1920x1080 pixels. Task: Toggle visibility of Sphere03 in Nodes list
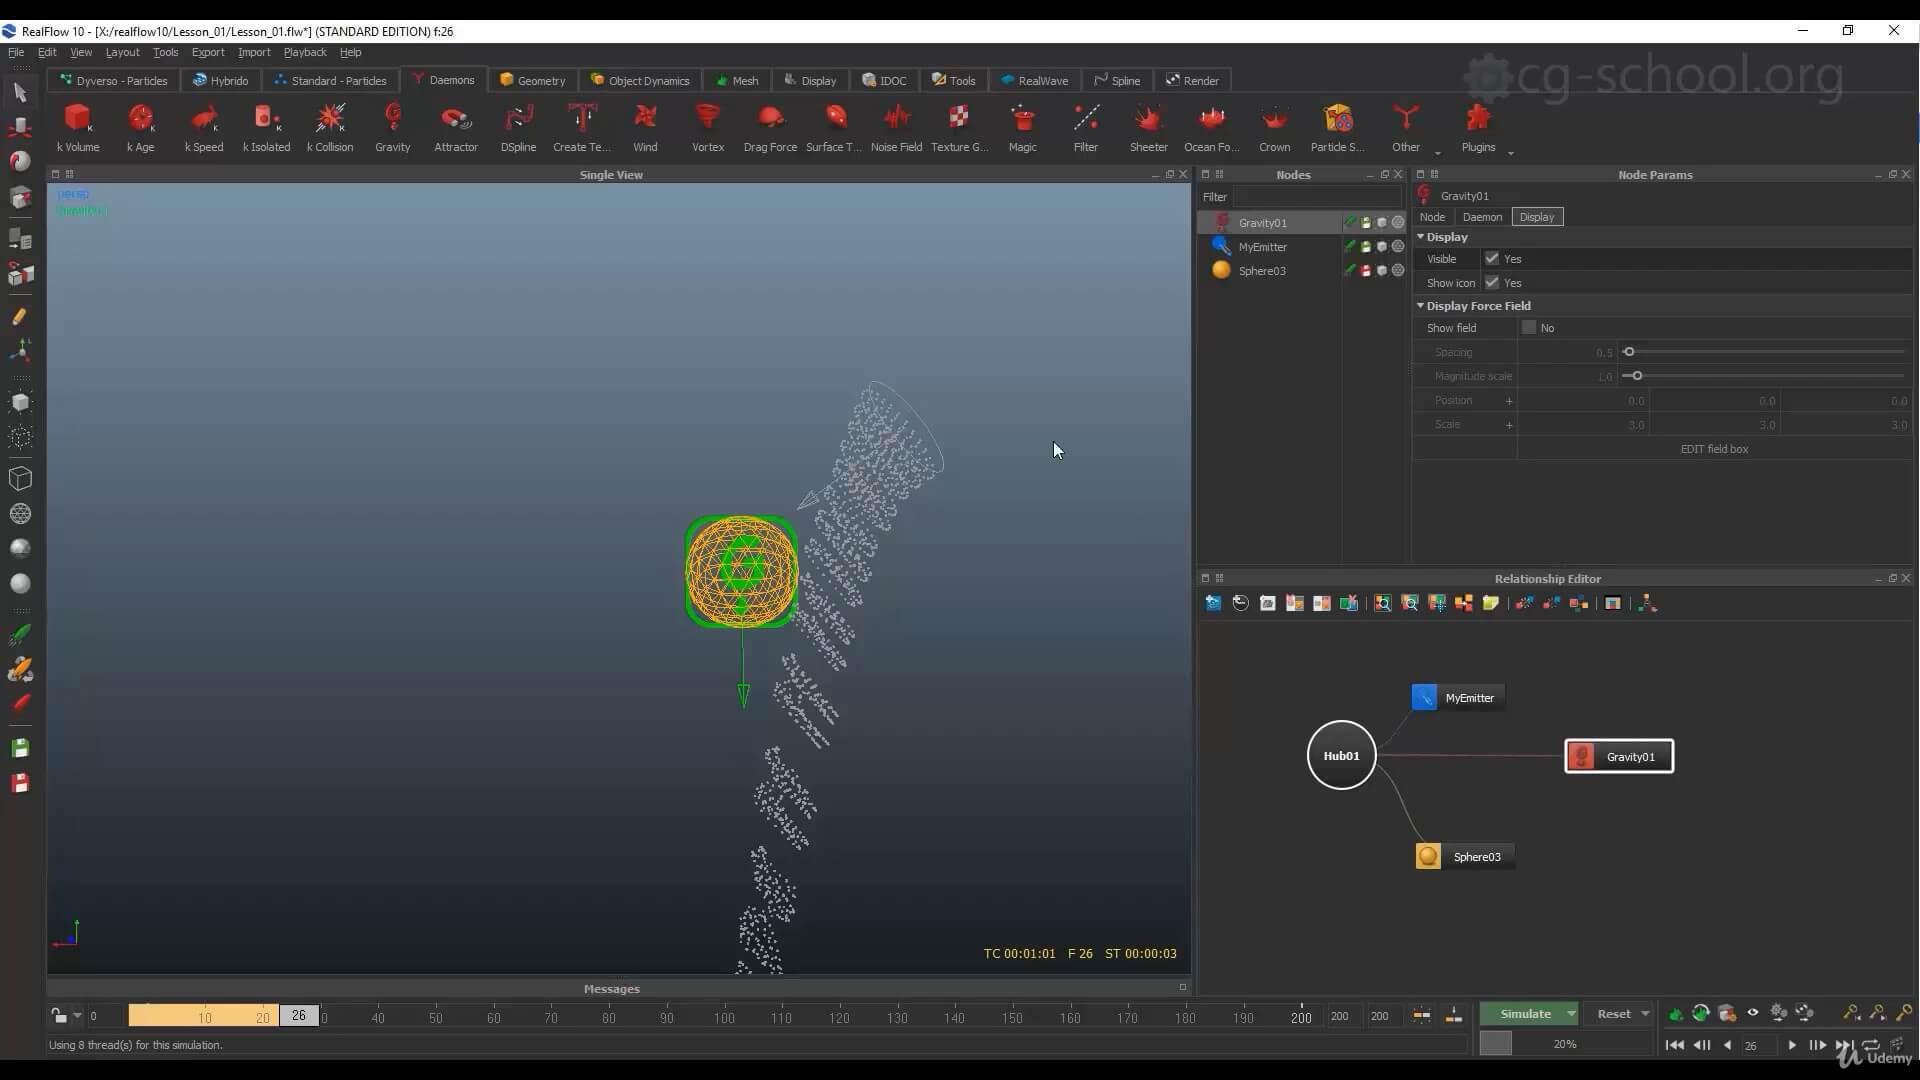(1382, 271)
